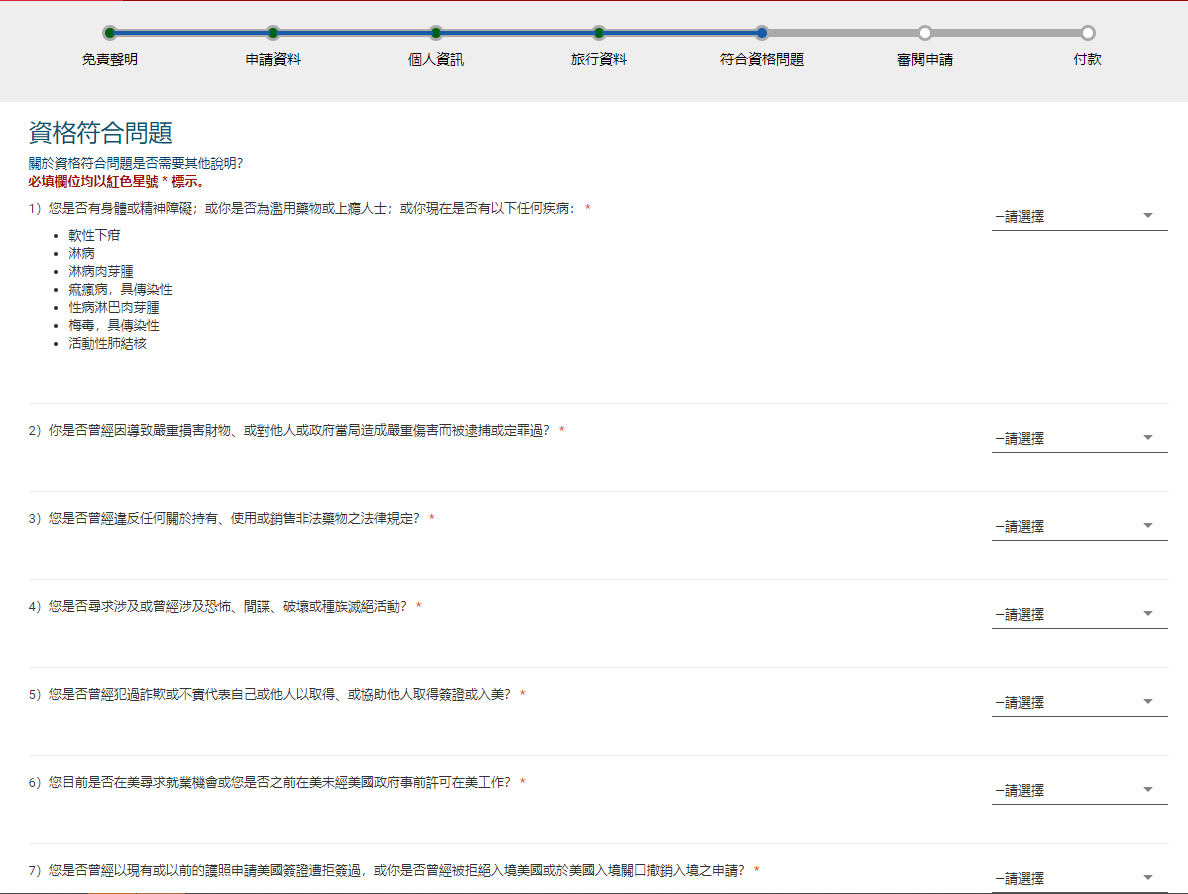
Task: Open question 6 employment answer dropdown
Action: [x=1078, y=790]
